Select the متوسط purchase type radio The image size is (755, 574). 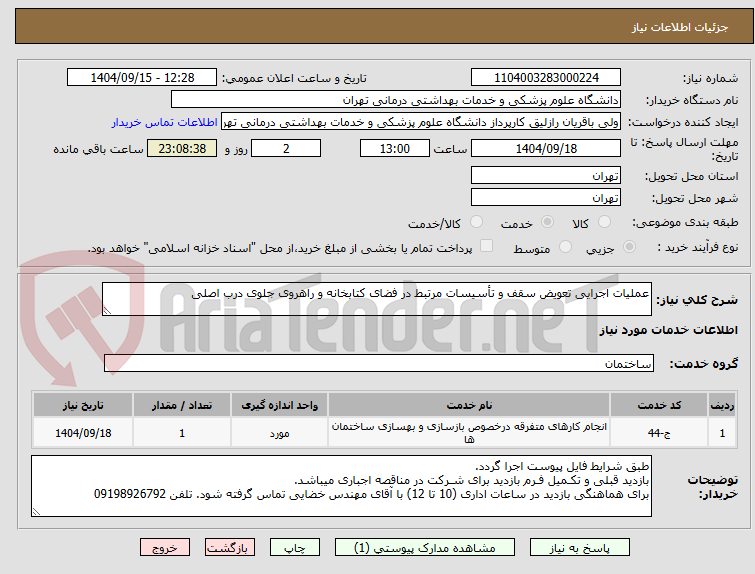[x=565, y=247]
